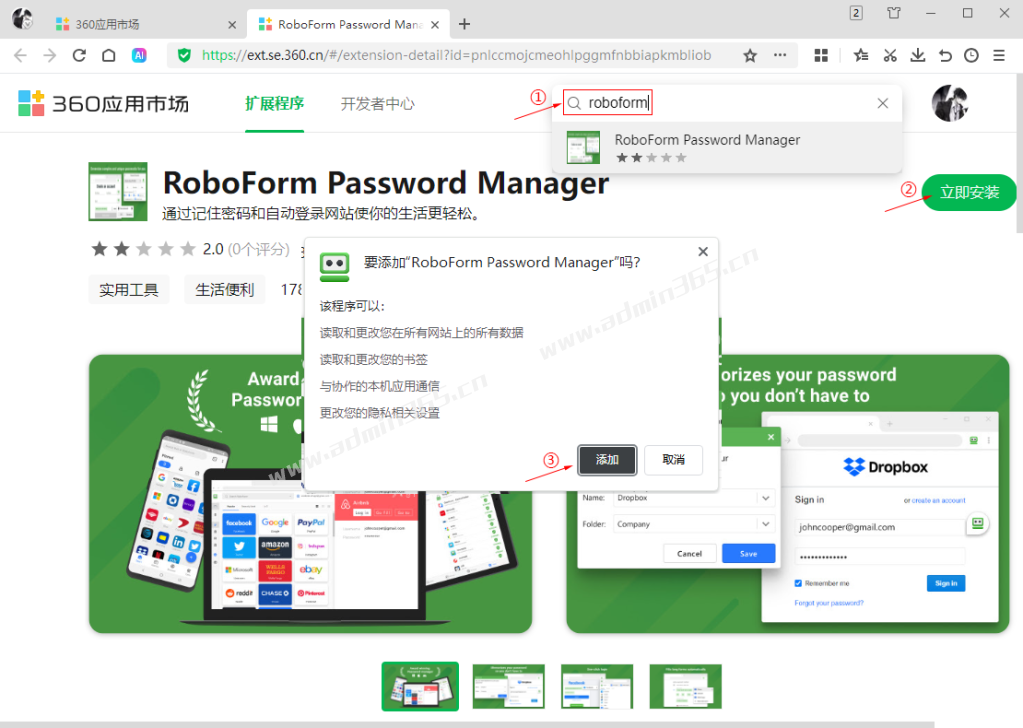This screenshot has width=1023, height=728.
Task: Close the add-extension dialog with X
Action: pos(703,252)
